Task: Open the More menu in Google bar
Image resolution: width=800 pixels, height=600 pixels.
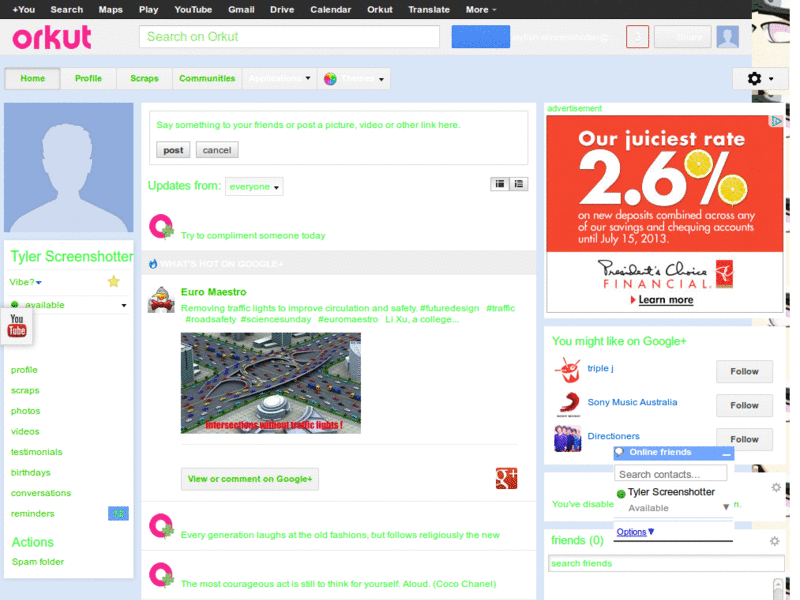Action: [481, 10]
